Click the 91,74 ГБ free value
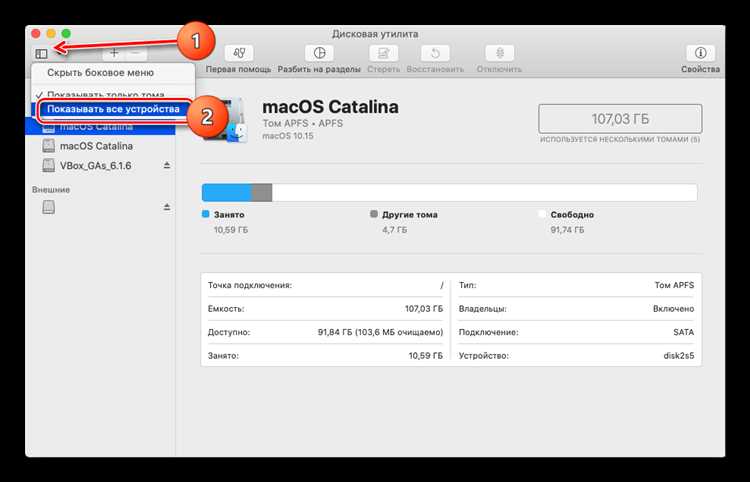 (x=567, y=230)
